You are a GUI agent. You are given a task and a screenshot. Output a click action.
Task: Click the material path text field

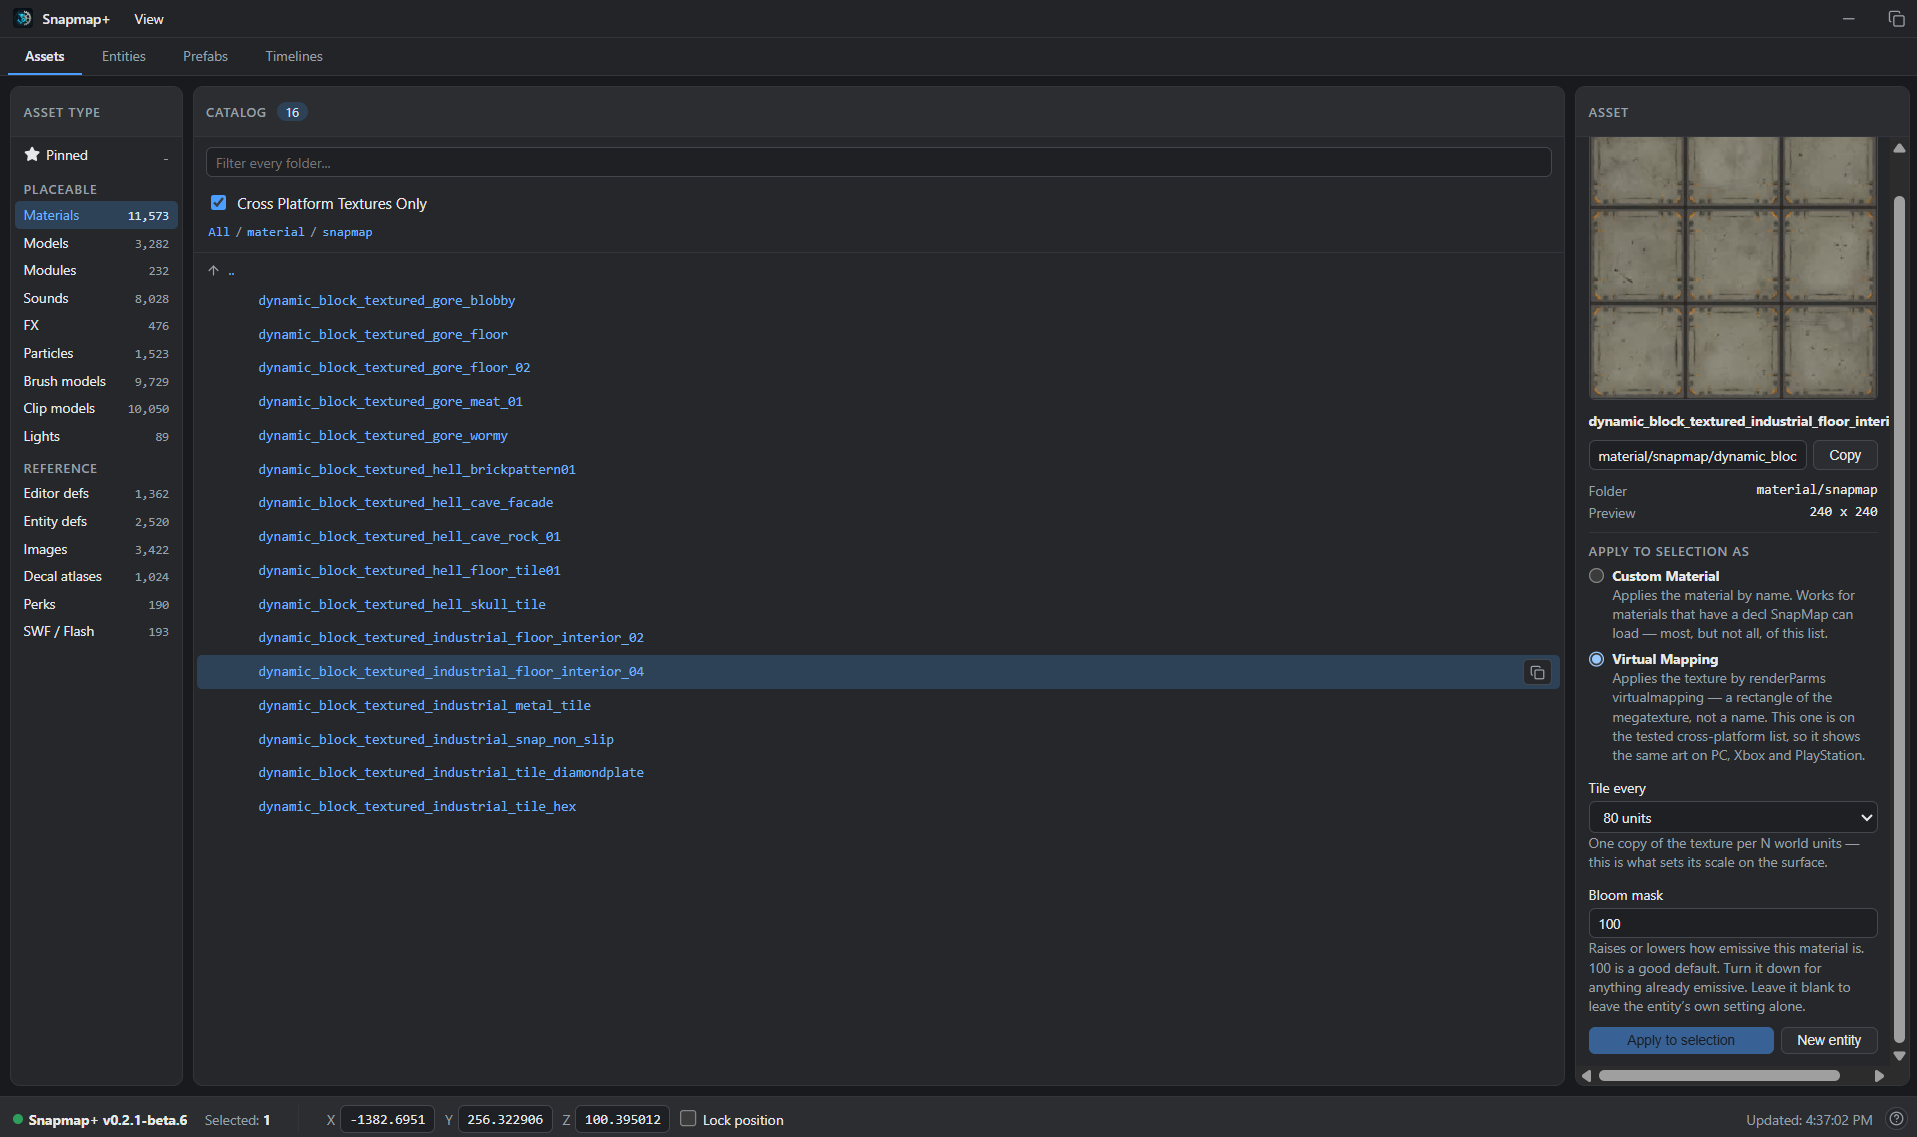[x=1697, y=456]
